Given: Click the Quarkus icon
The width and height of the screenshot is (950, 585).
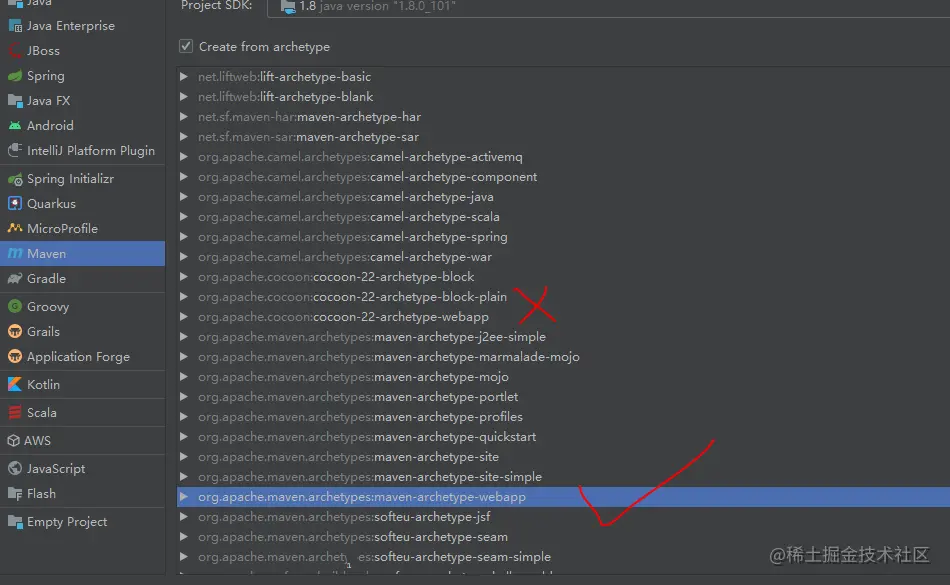Looking at the screenshot, I should 15,203.
